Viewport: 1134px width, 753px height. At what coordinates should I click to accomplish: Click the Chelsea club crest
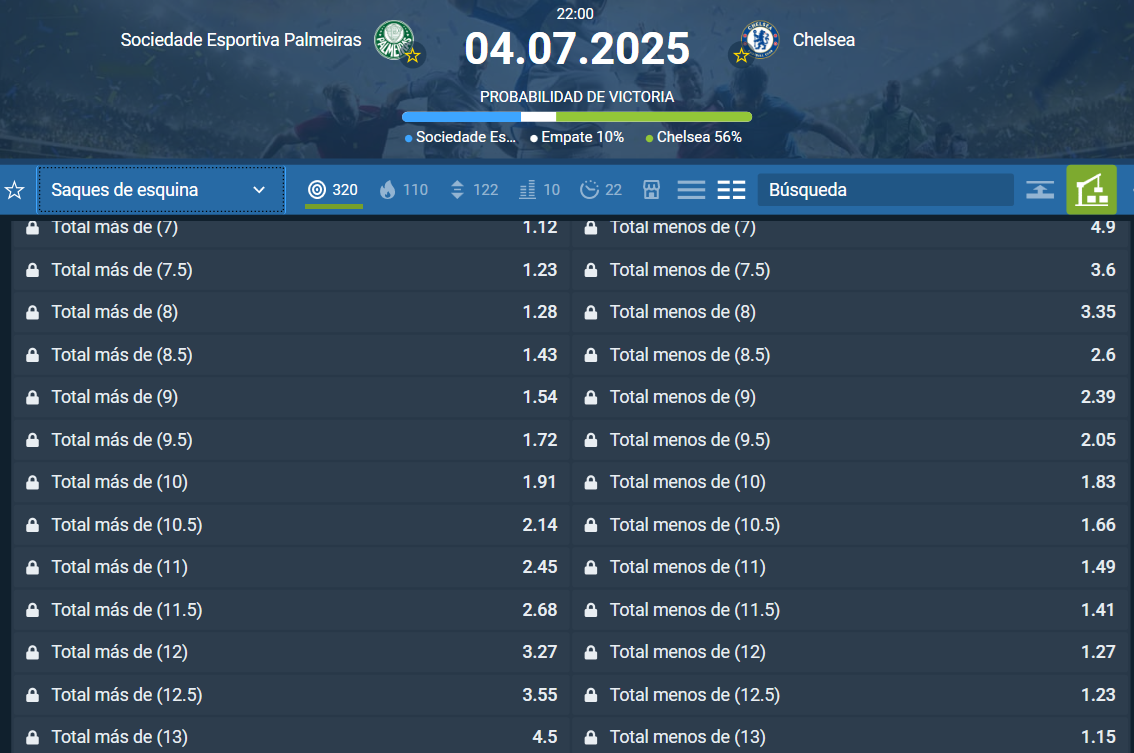click(x=760, y=40)
